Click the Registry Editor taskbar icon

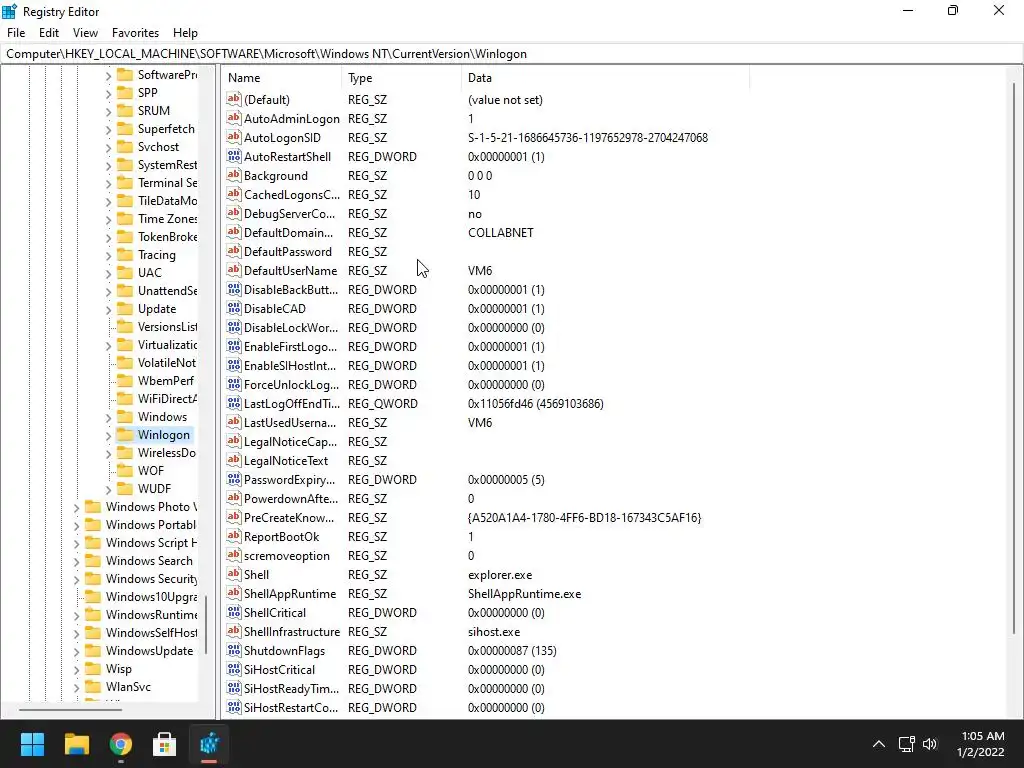(209, 744)
